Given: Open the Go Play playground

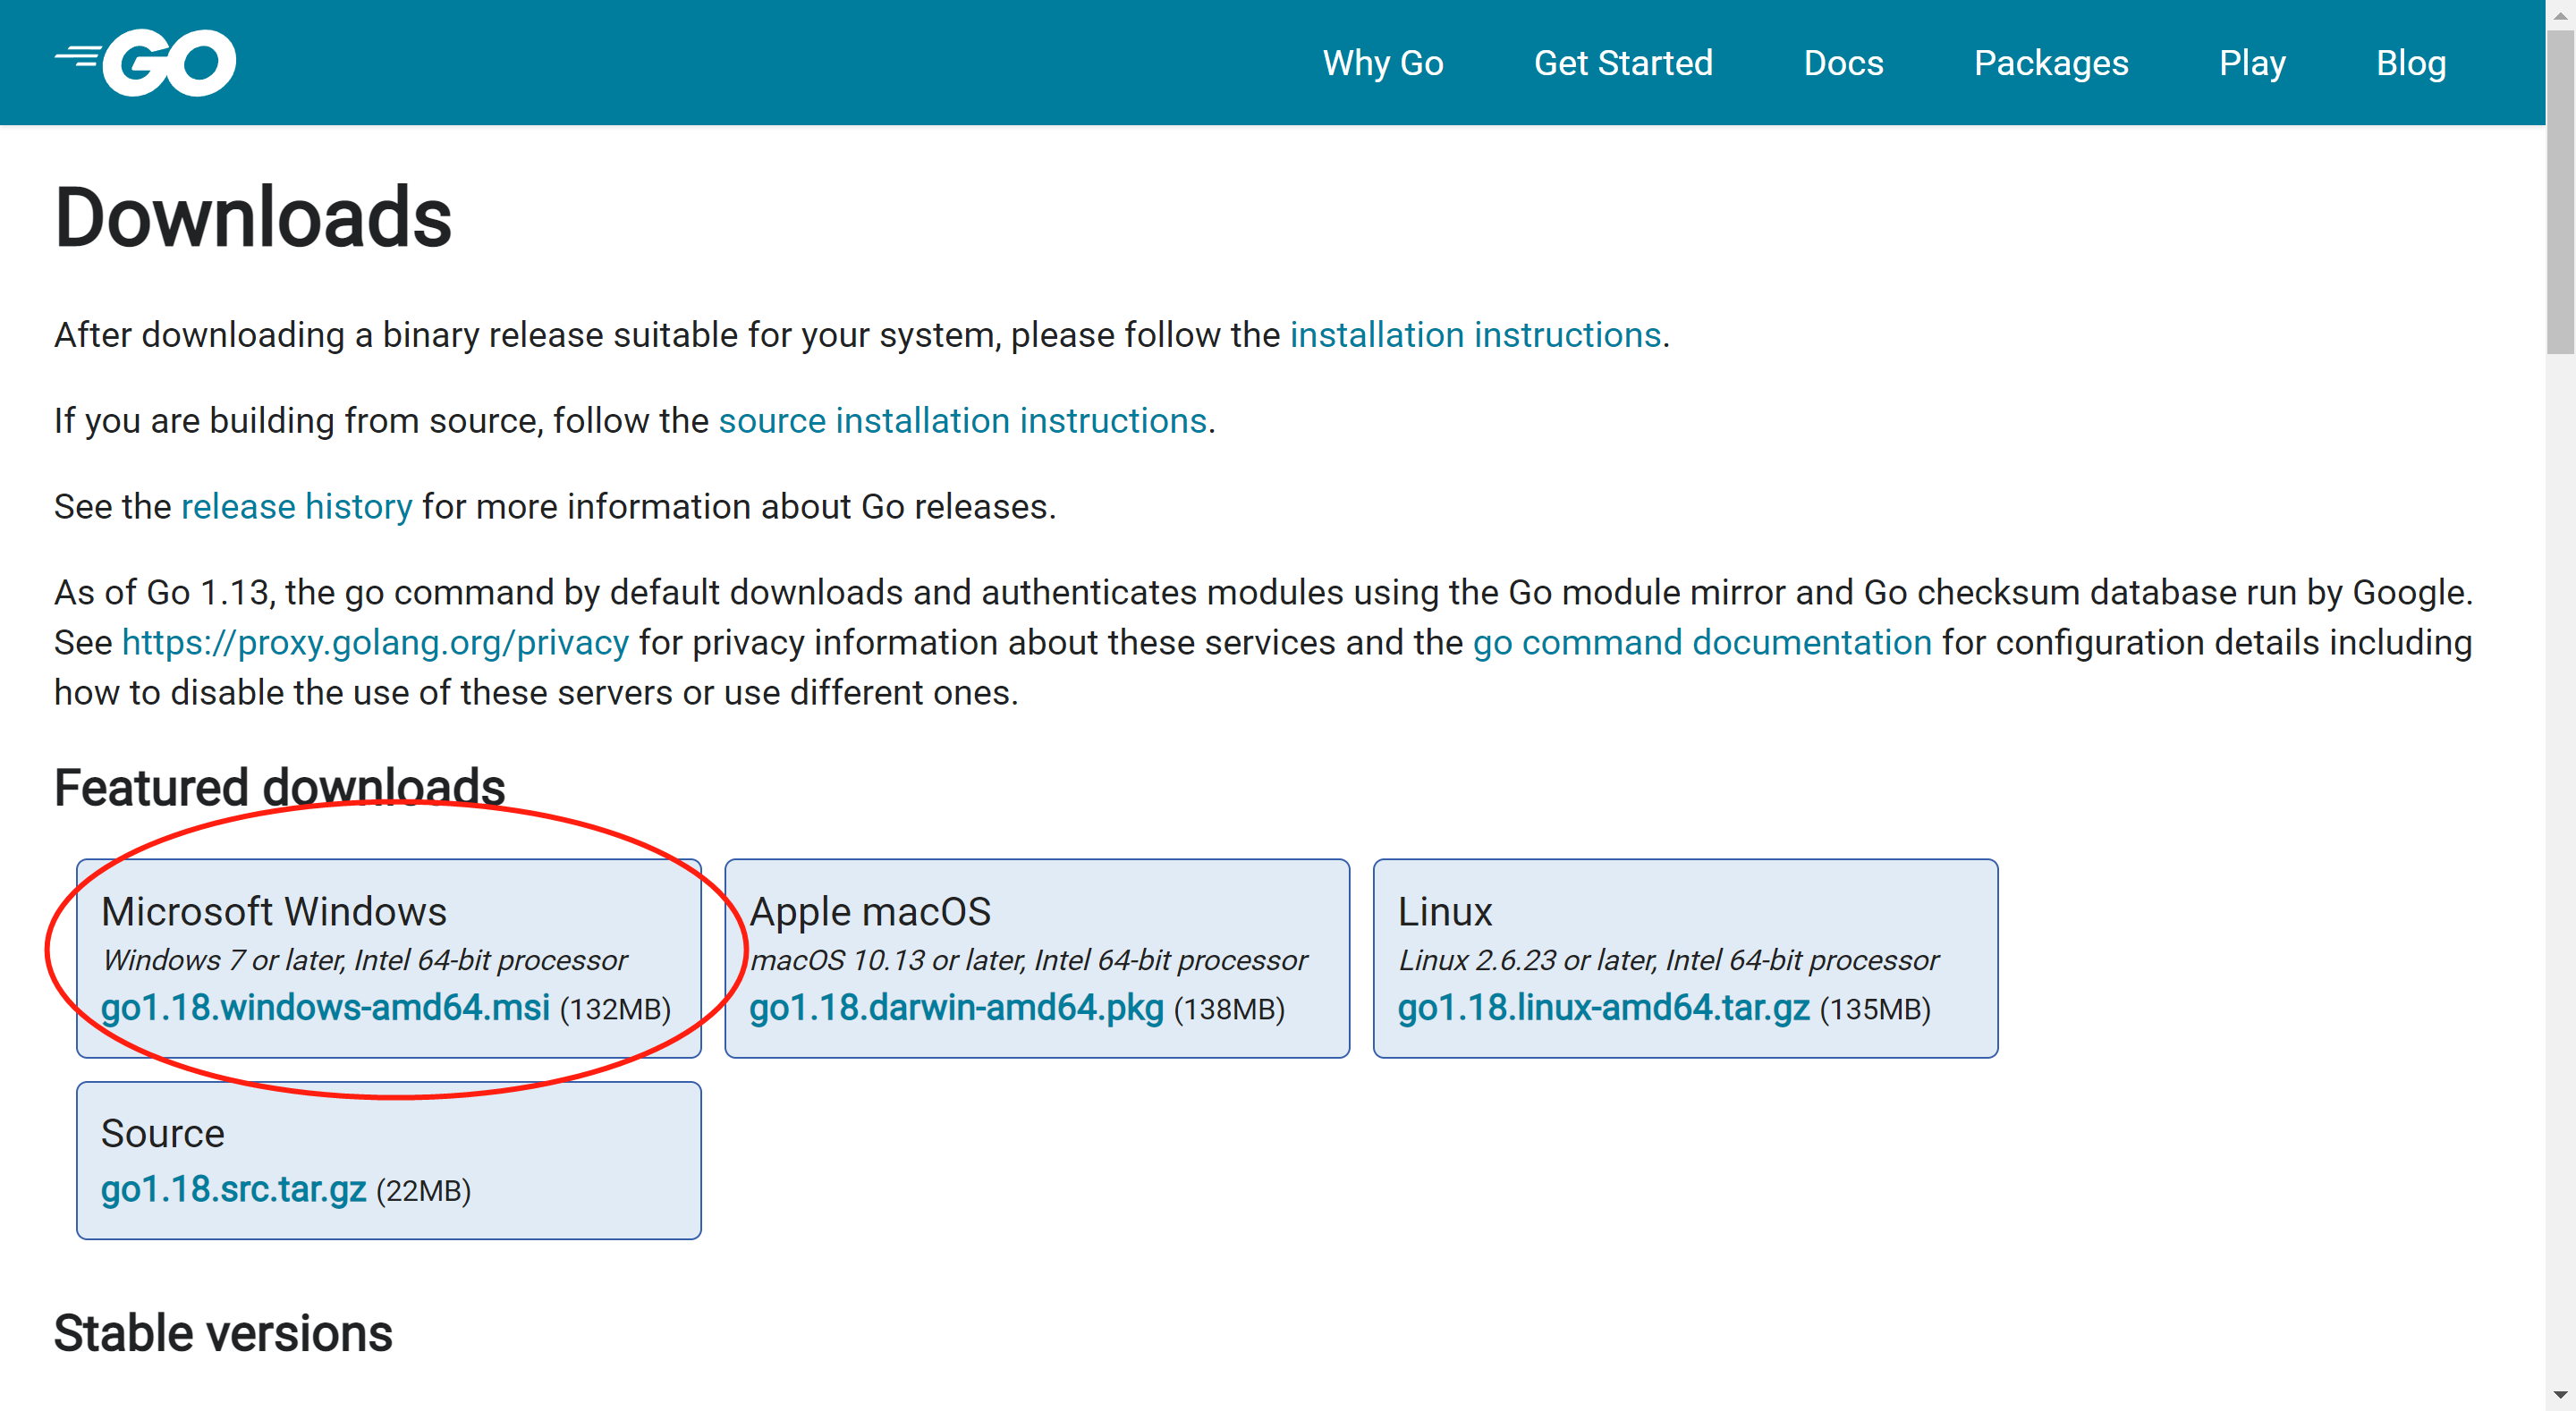Looking at the screenshot, I should point(2252,63).
